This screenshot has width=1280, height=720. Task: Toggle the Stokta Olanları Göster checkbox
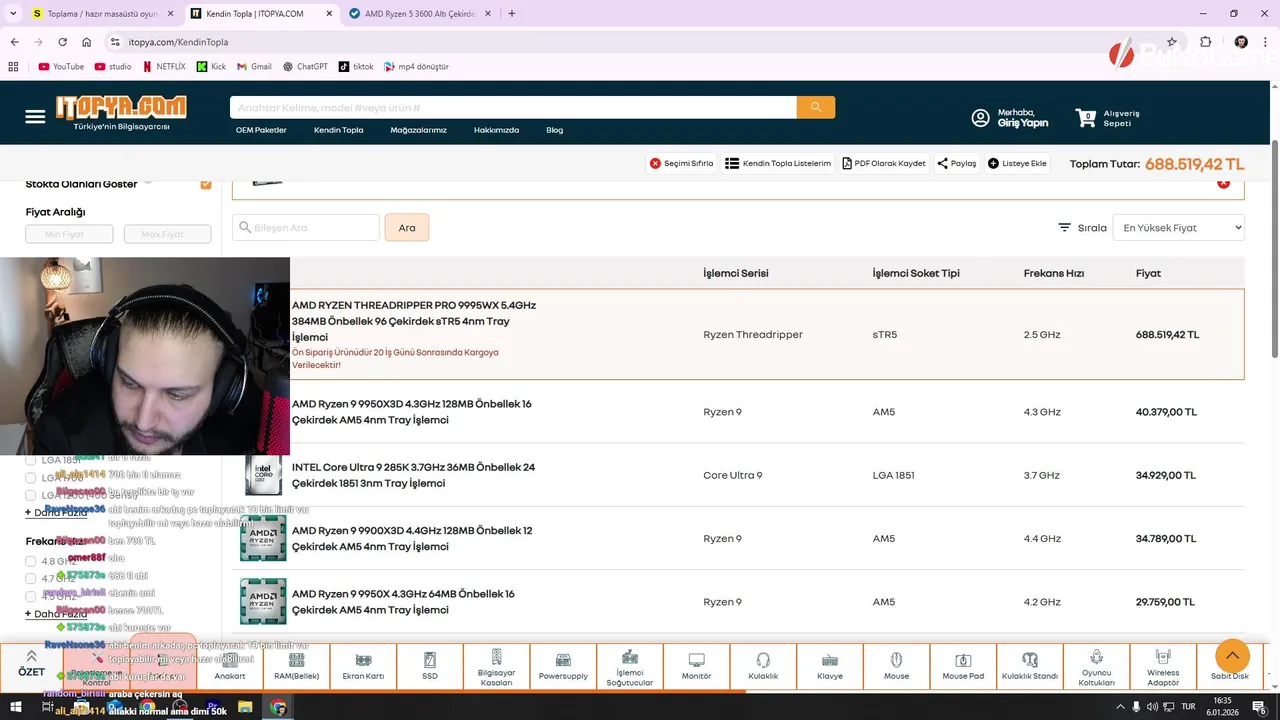(x=206, y=184)
